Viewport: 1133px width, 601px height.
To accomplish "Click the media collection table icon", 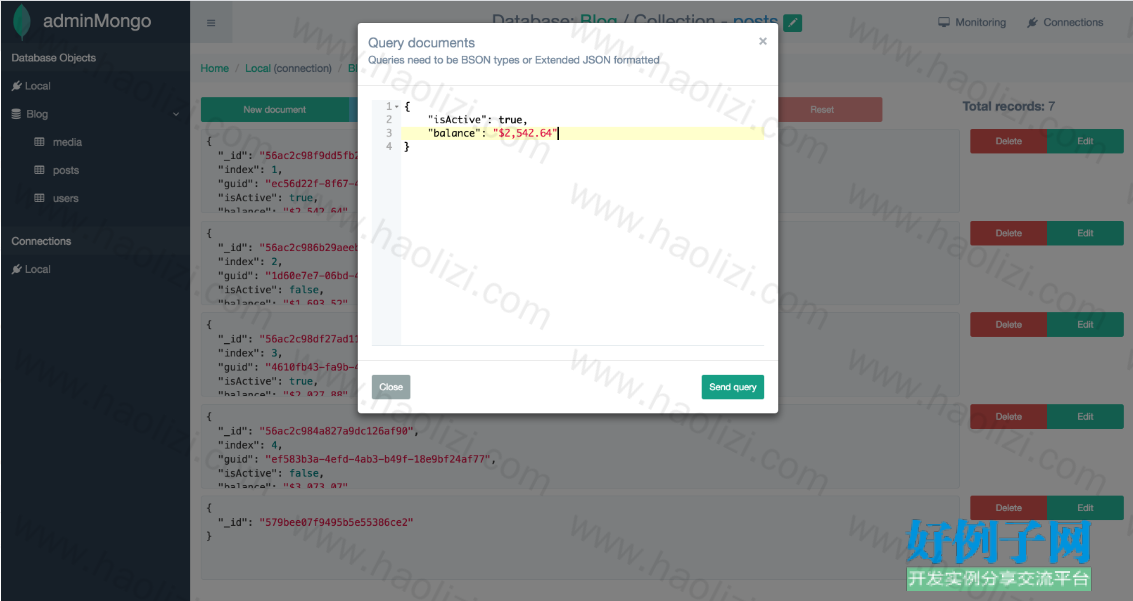I will tap(40, 142).
